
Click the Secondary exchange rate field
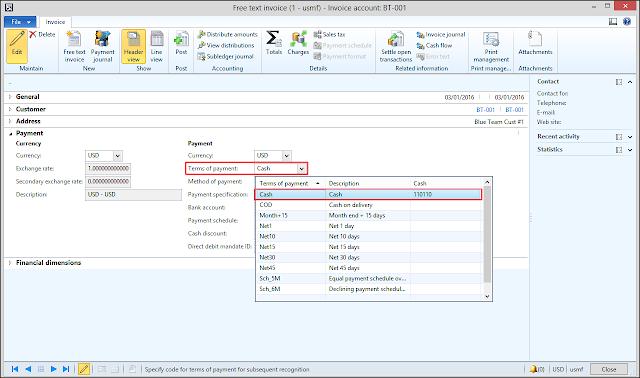[x=108, y=182]
